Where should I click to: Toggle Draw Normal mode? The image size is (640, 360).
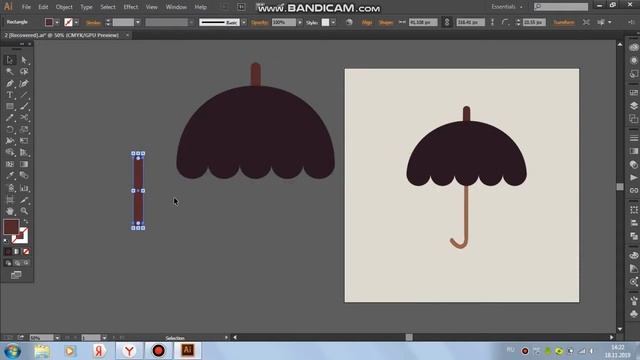pos(8,263)
